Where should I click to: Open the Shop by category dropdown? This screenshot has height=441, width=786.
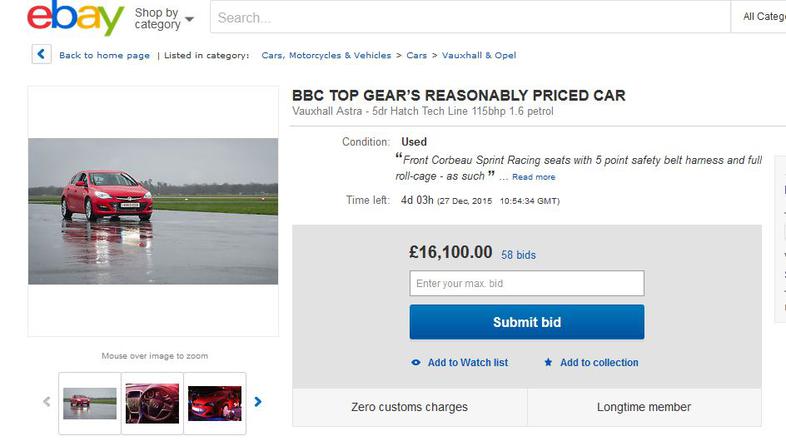[163, 18]
